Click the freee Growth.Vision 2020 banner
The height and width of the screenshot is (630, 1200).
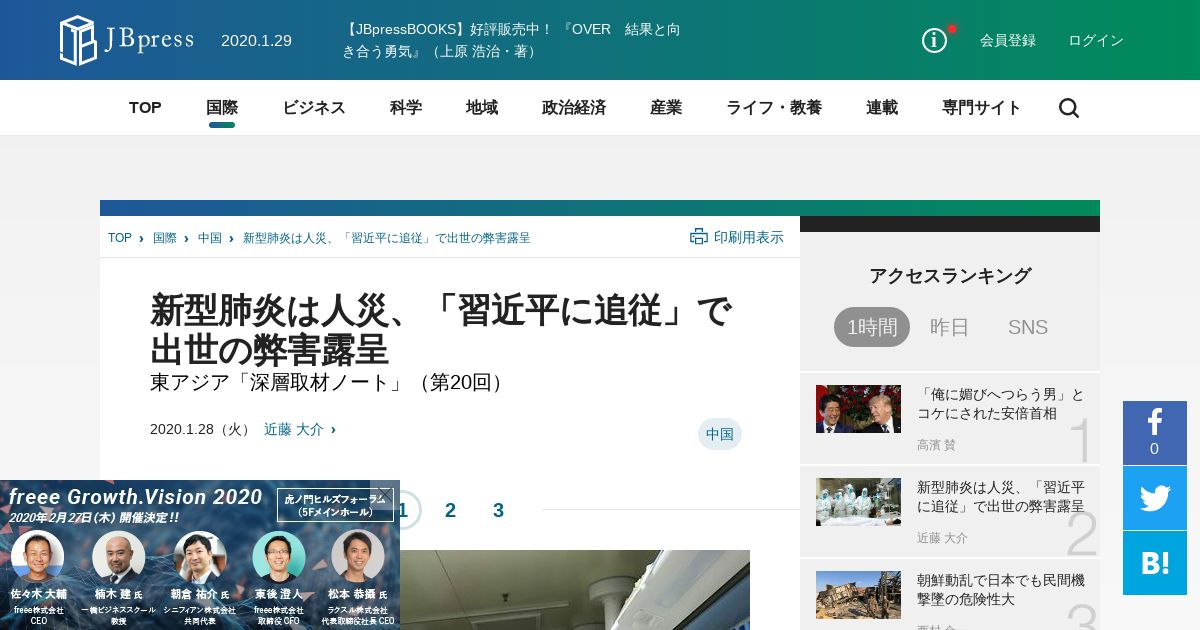(x=200, y=555)
